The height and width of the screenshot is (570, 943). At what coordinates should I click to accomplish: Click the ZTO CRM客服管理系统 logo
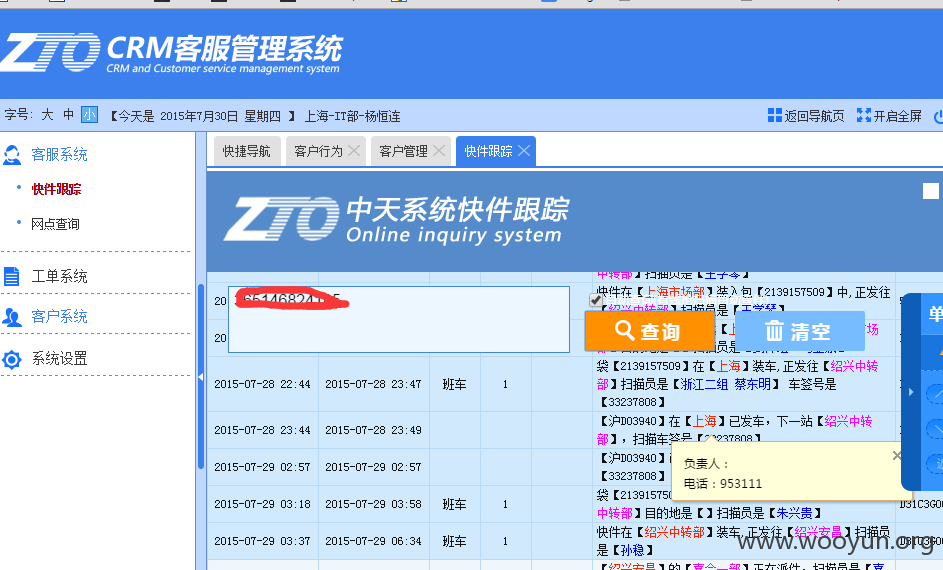[x=171, y=52]
